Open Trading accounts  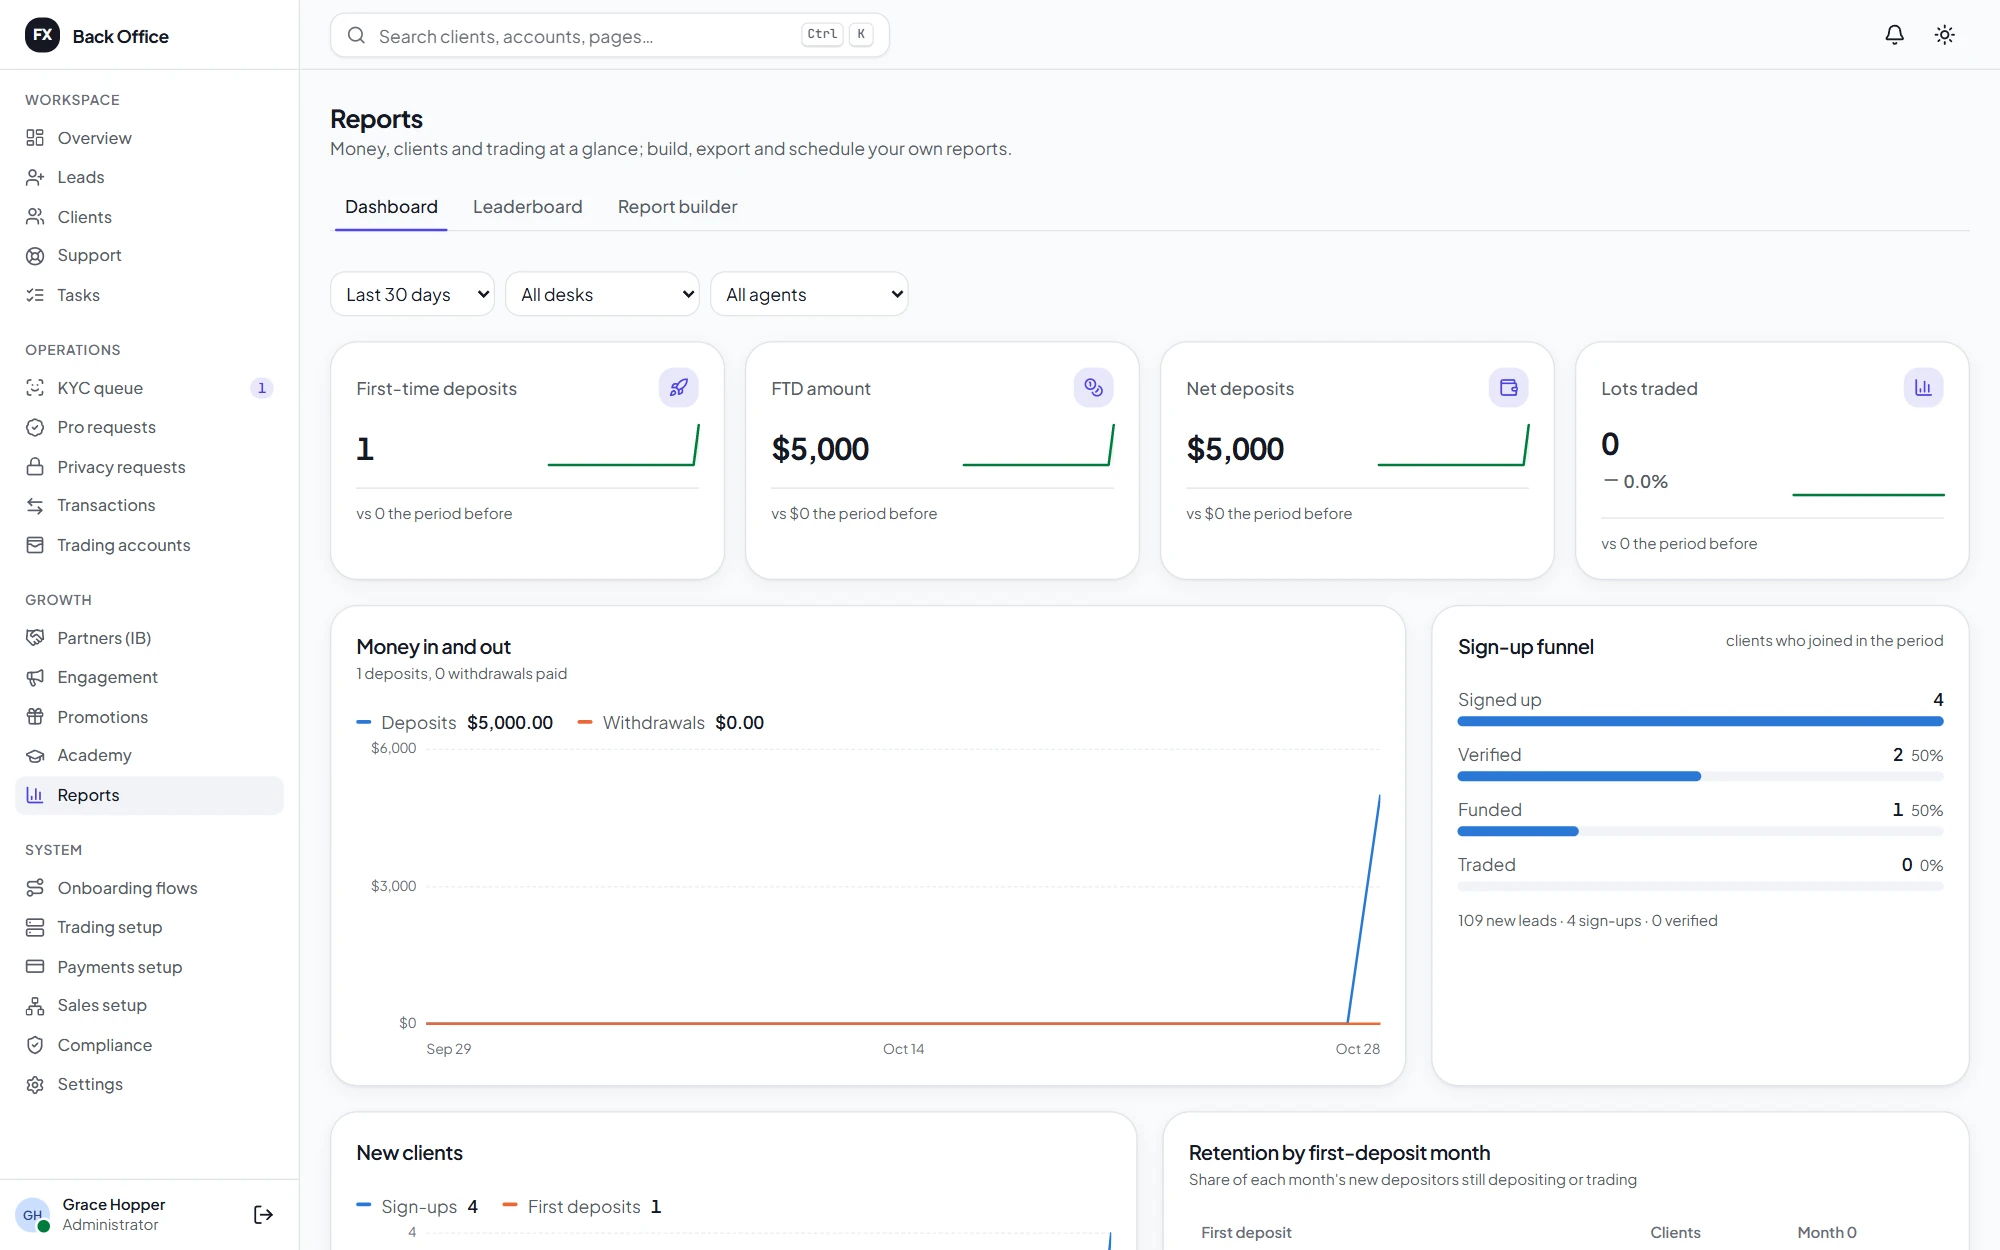coord(149,545)
